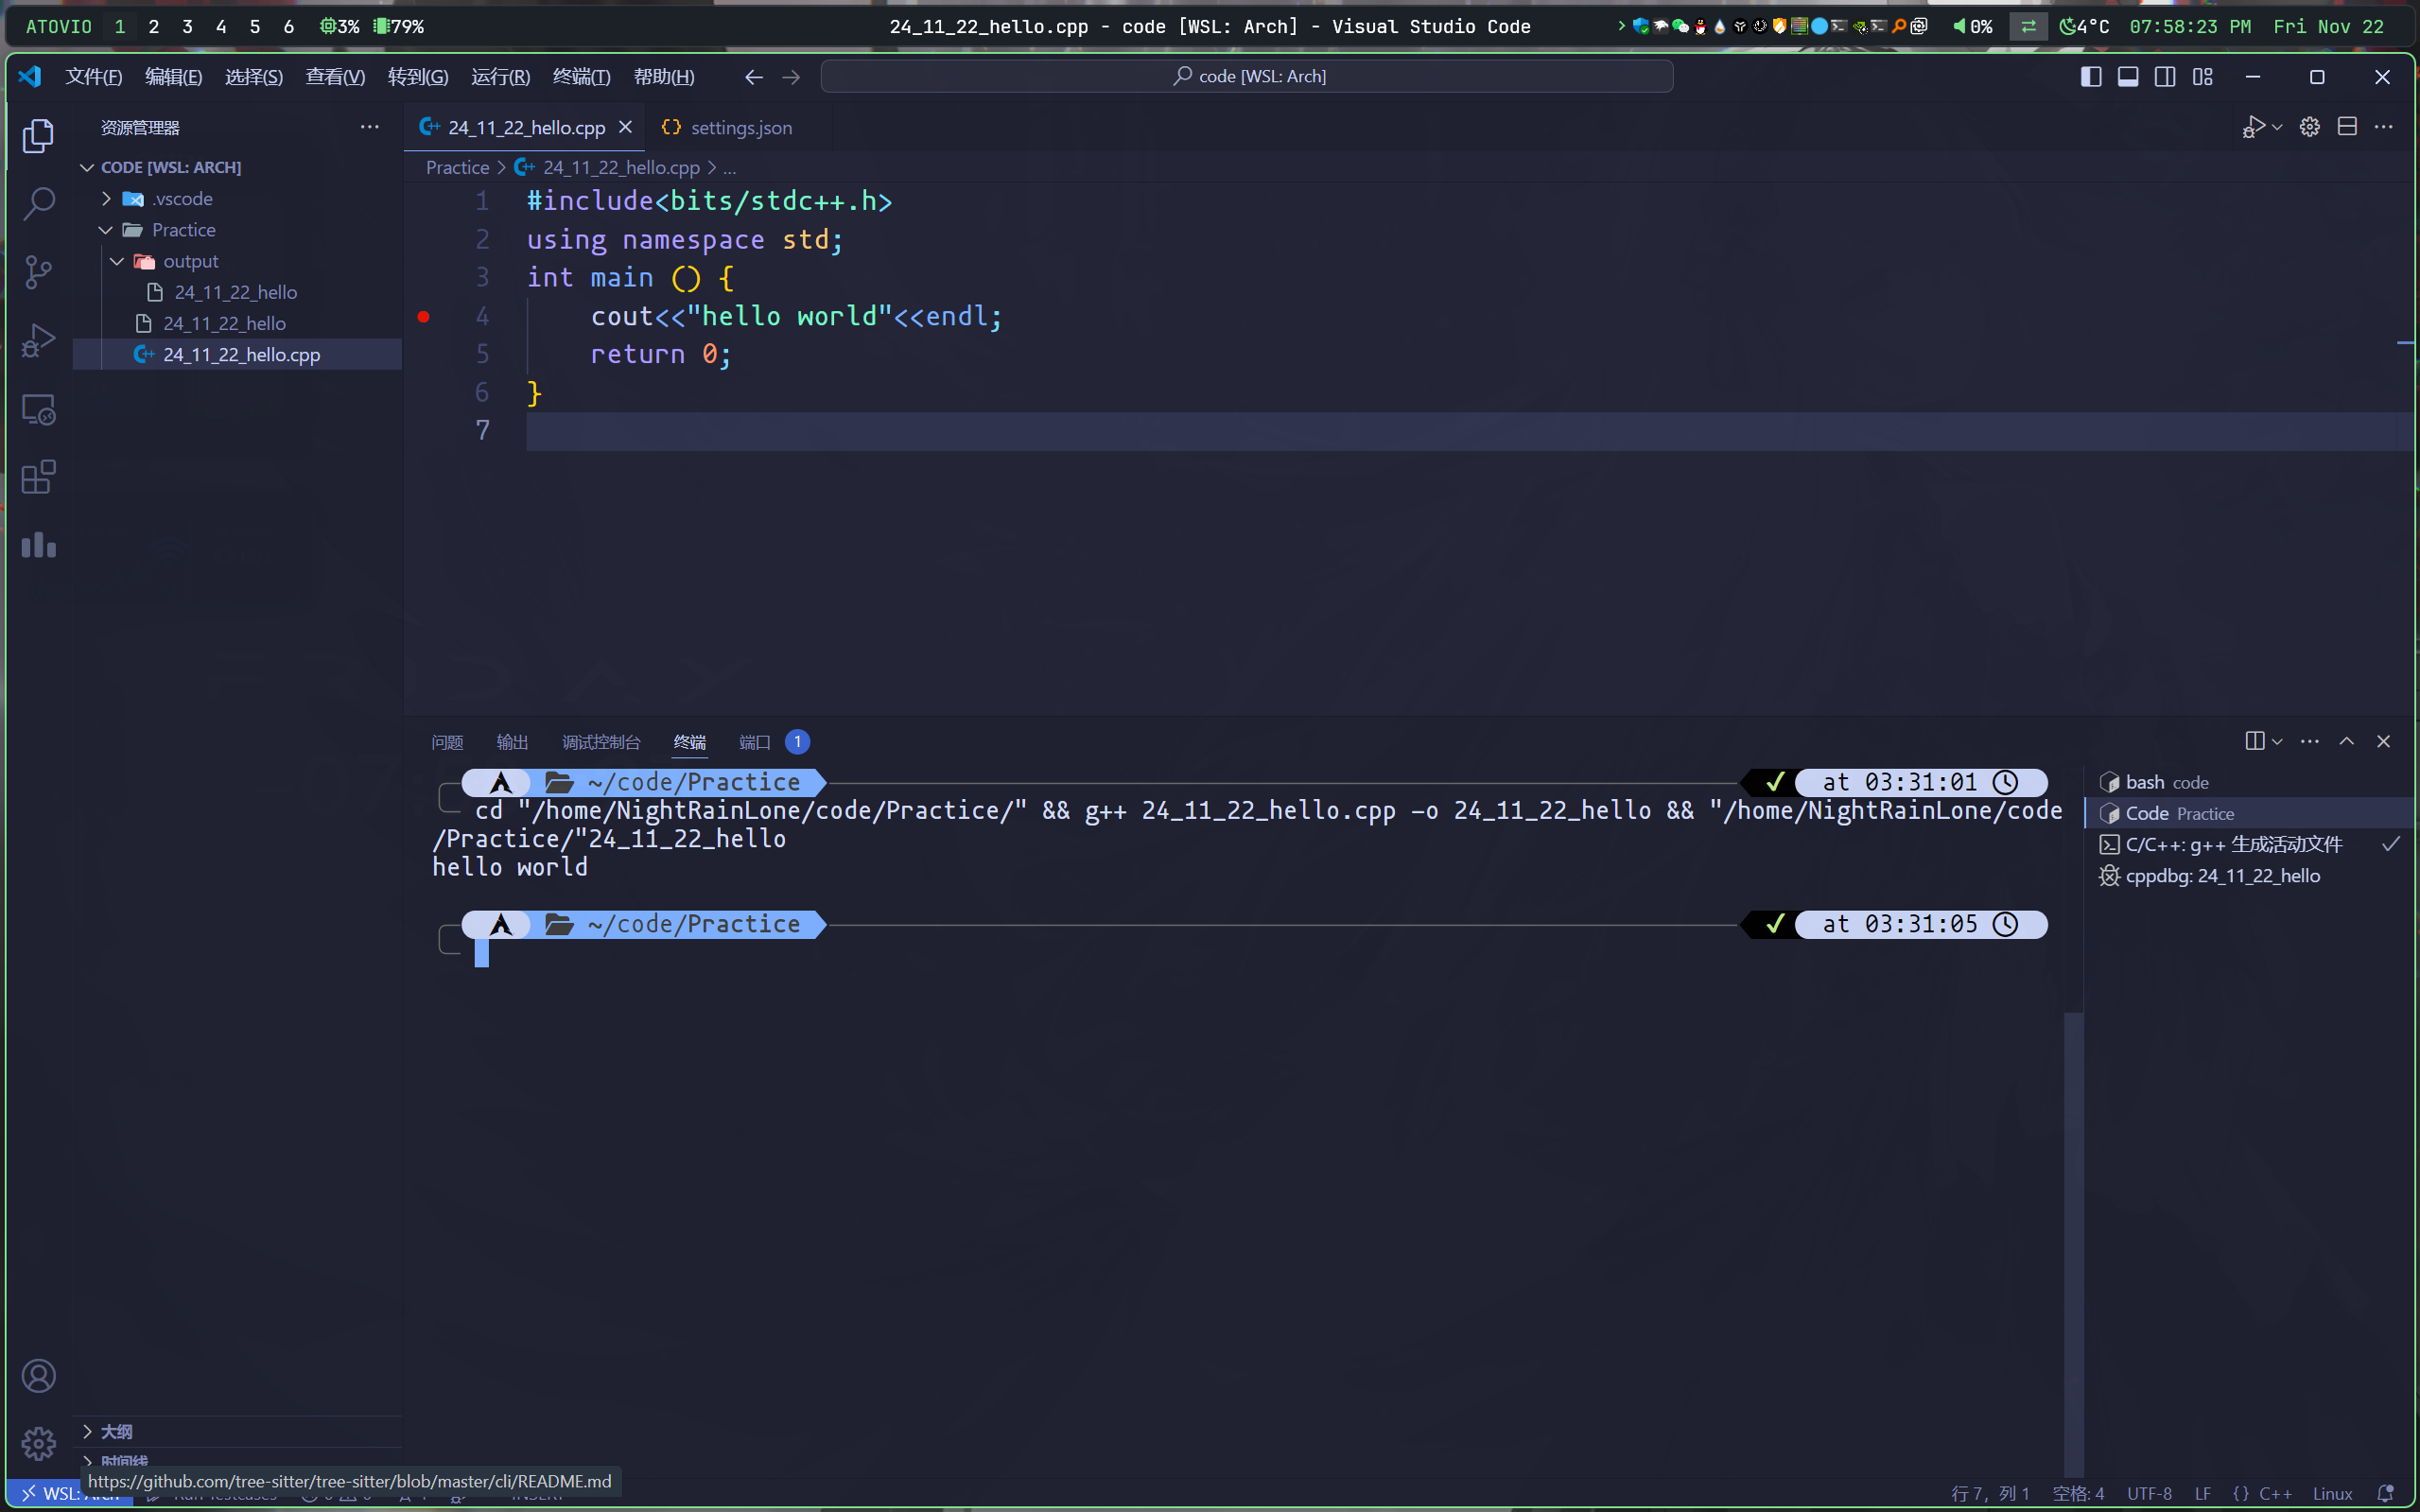
Task: Open the run button dropdown arrow
Action: coord(2278,127)
